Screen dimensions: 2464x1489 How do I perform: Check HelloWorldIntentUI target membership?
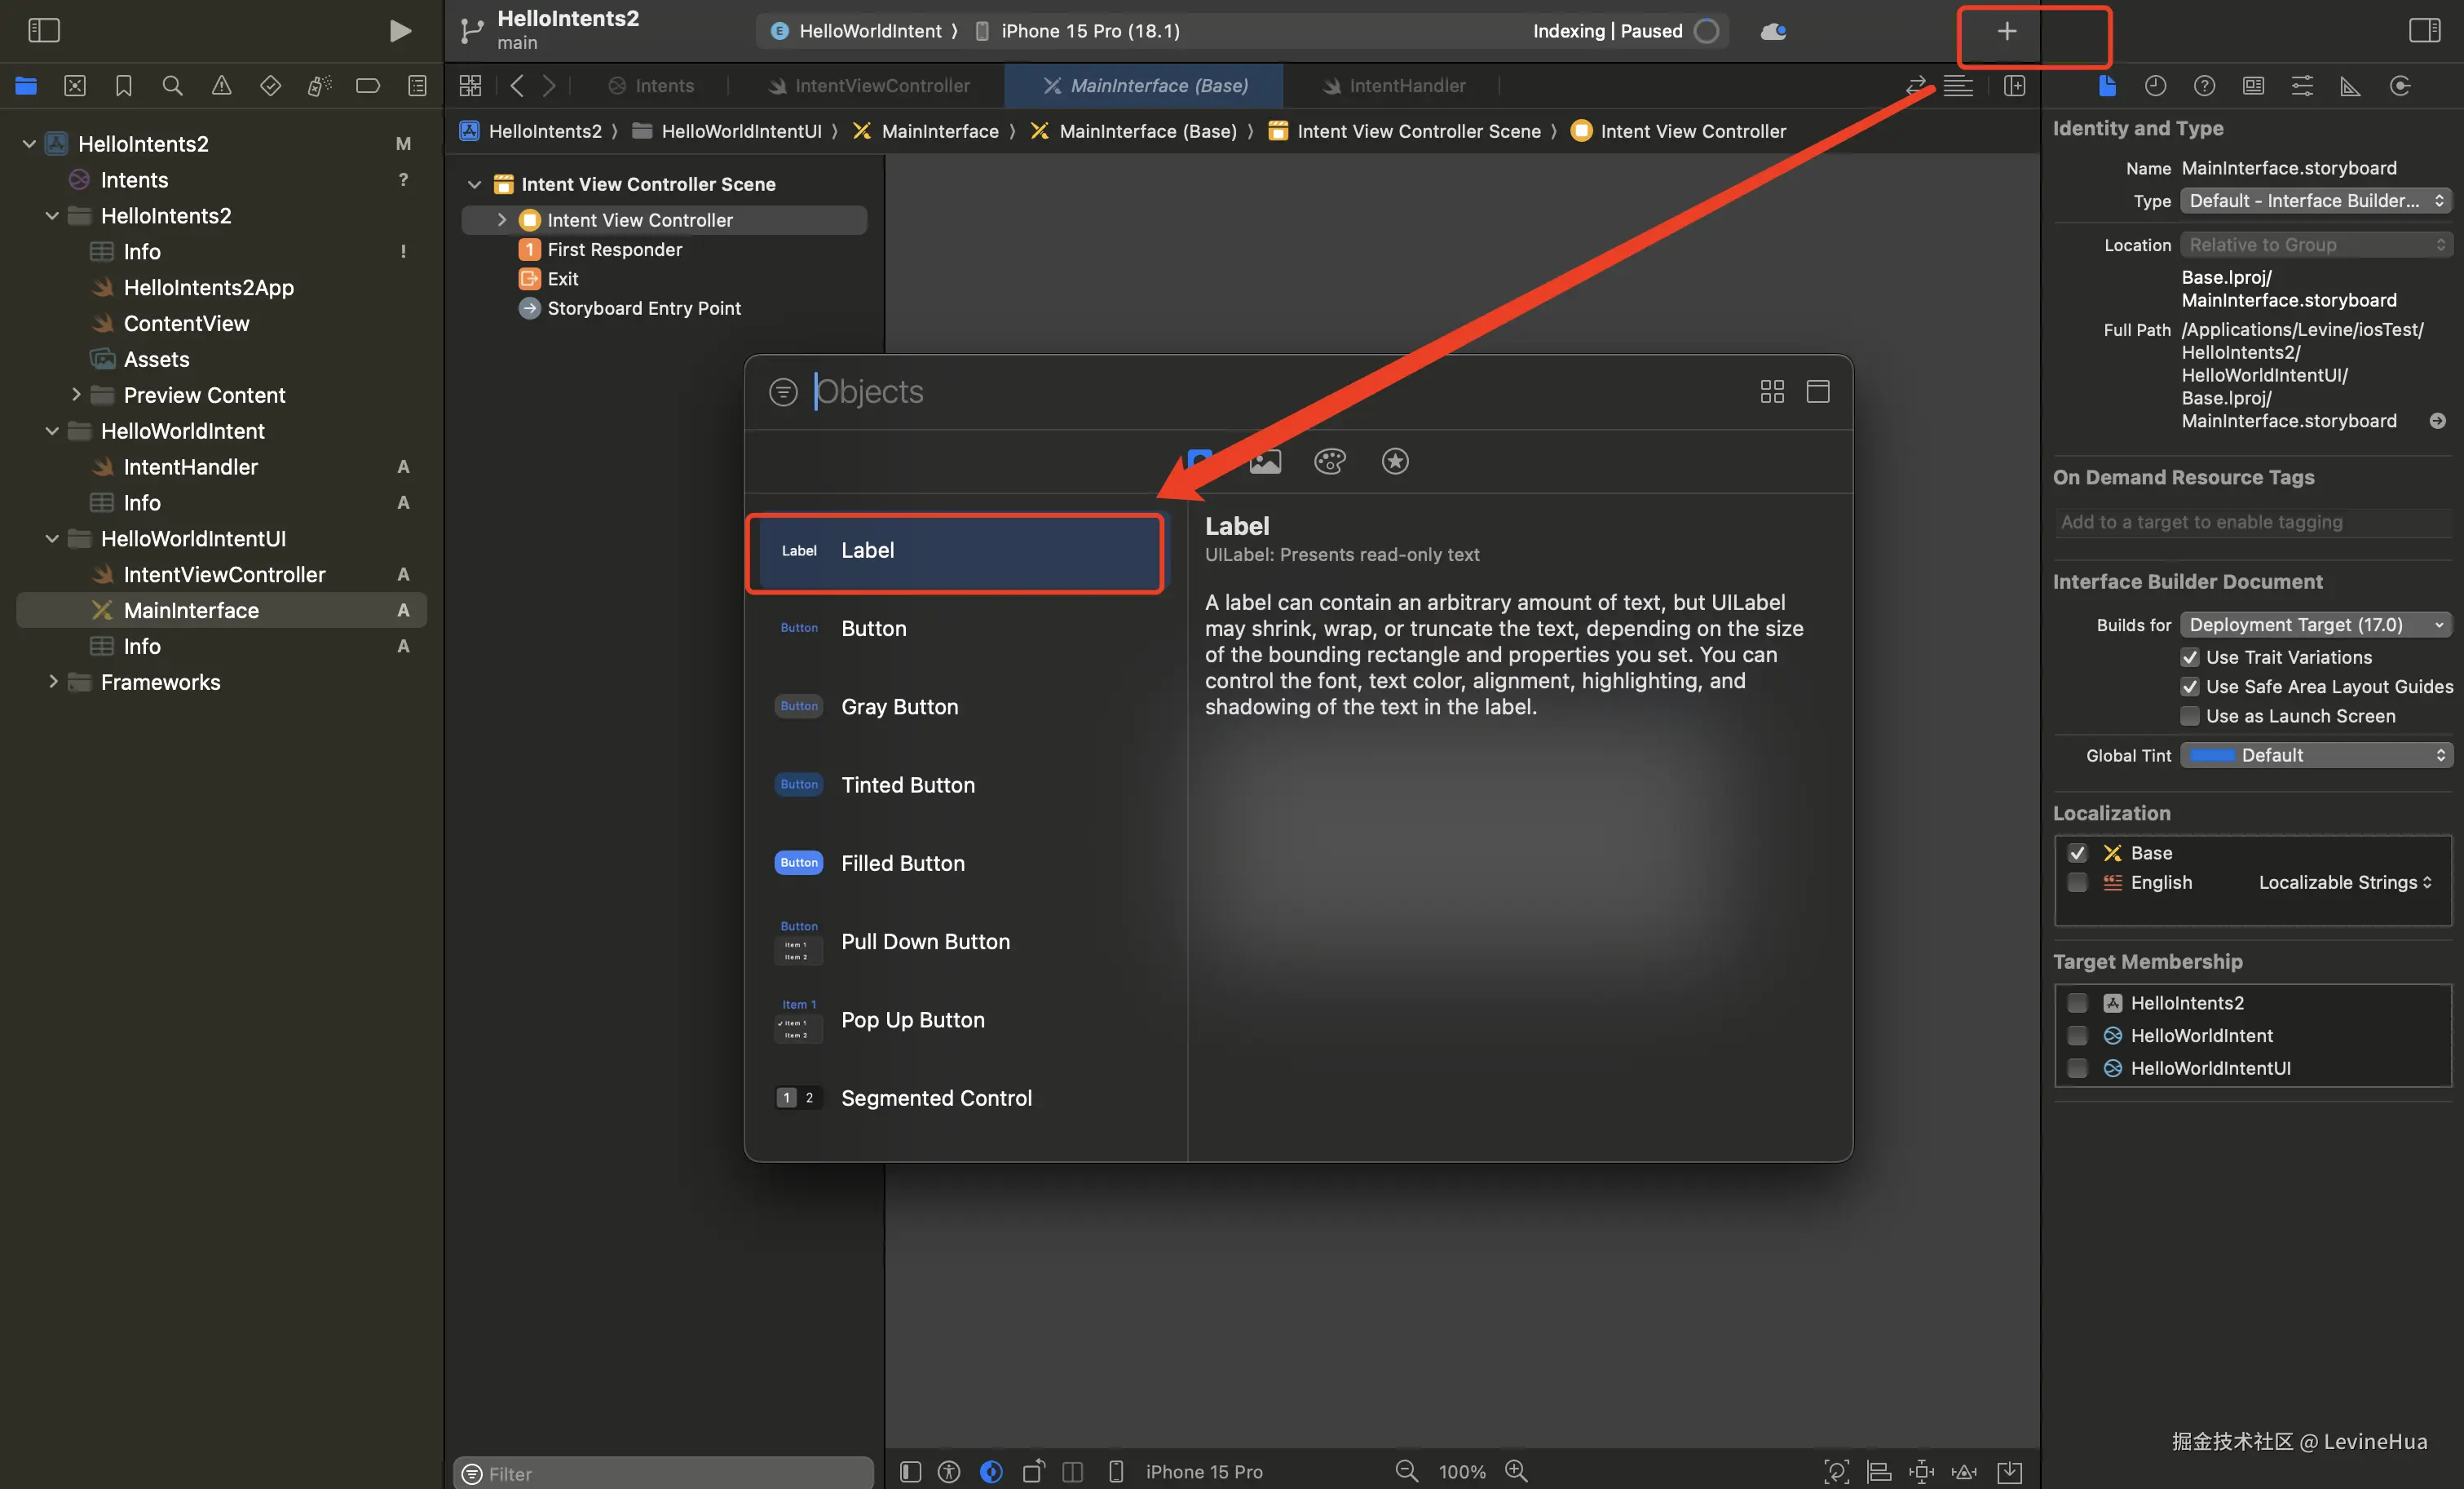click(x=2077, y=1068)
